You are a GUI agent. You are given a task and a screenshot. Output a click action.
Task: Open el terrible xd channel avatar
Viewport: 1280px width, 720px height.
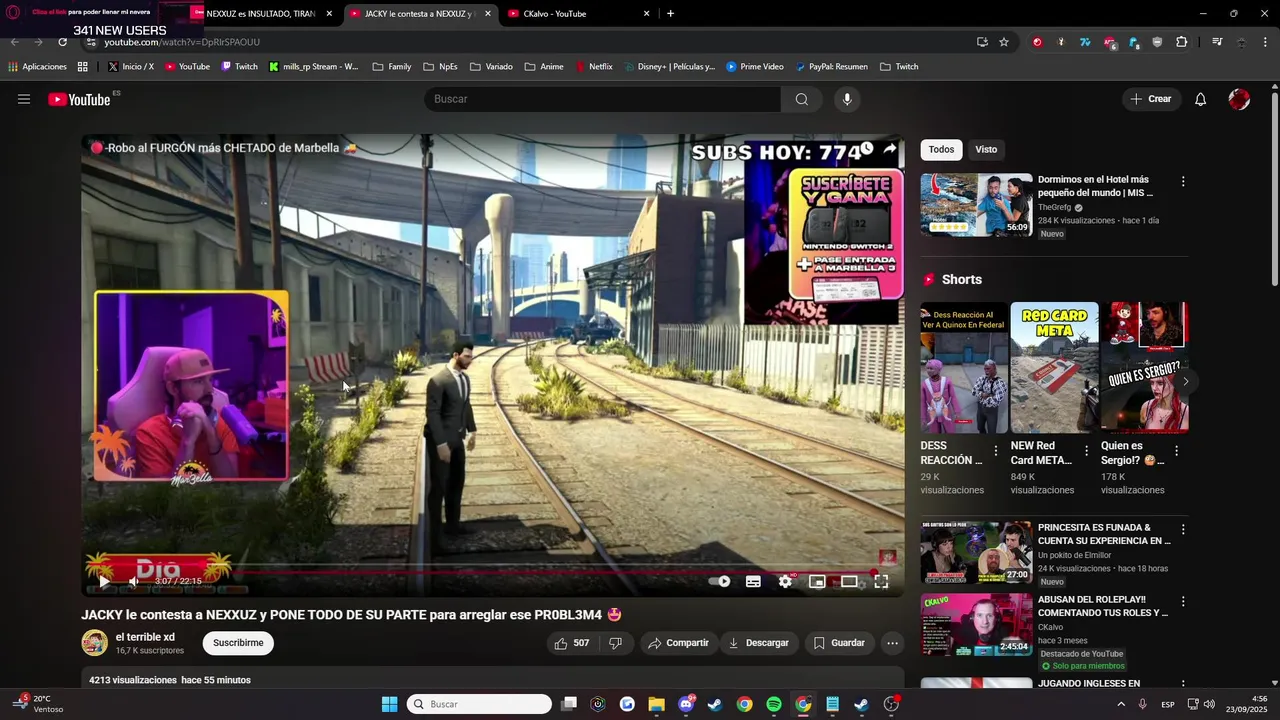coord(95,643)
